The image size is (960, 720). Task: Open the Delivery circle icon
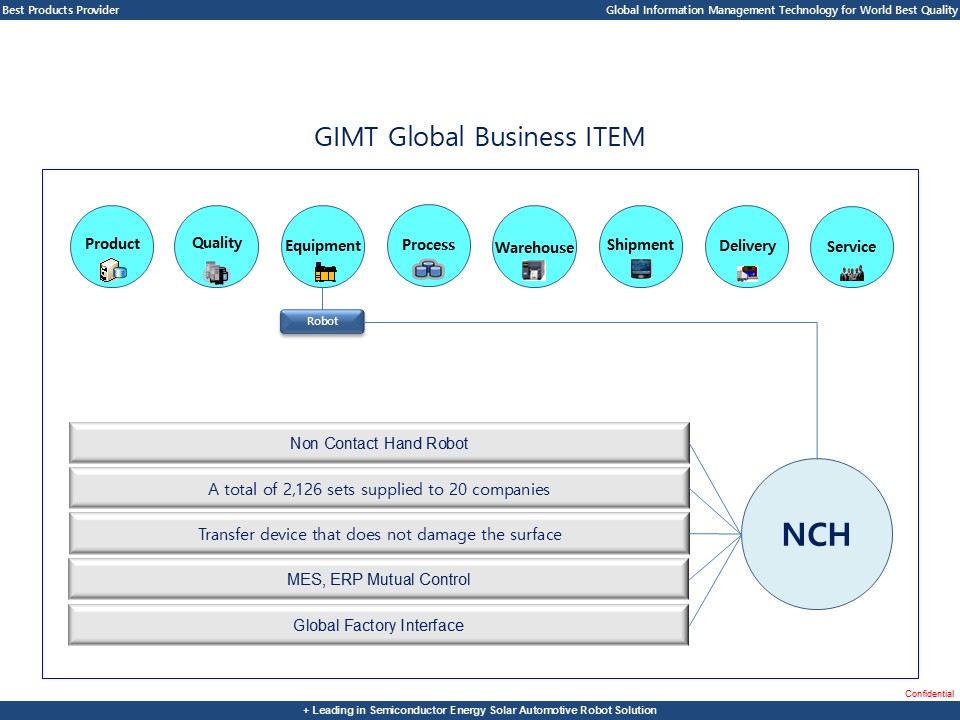[x=747, y=247]
